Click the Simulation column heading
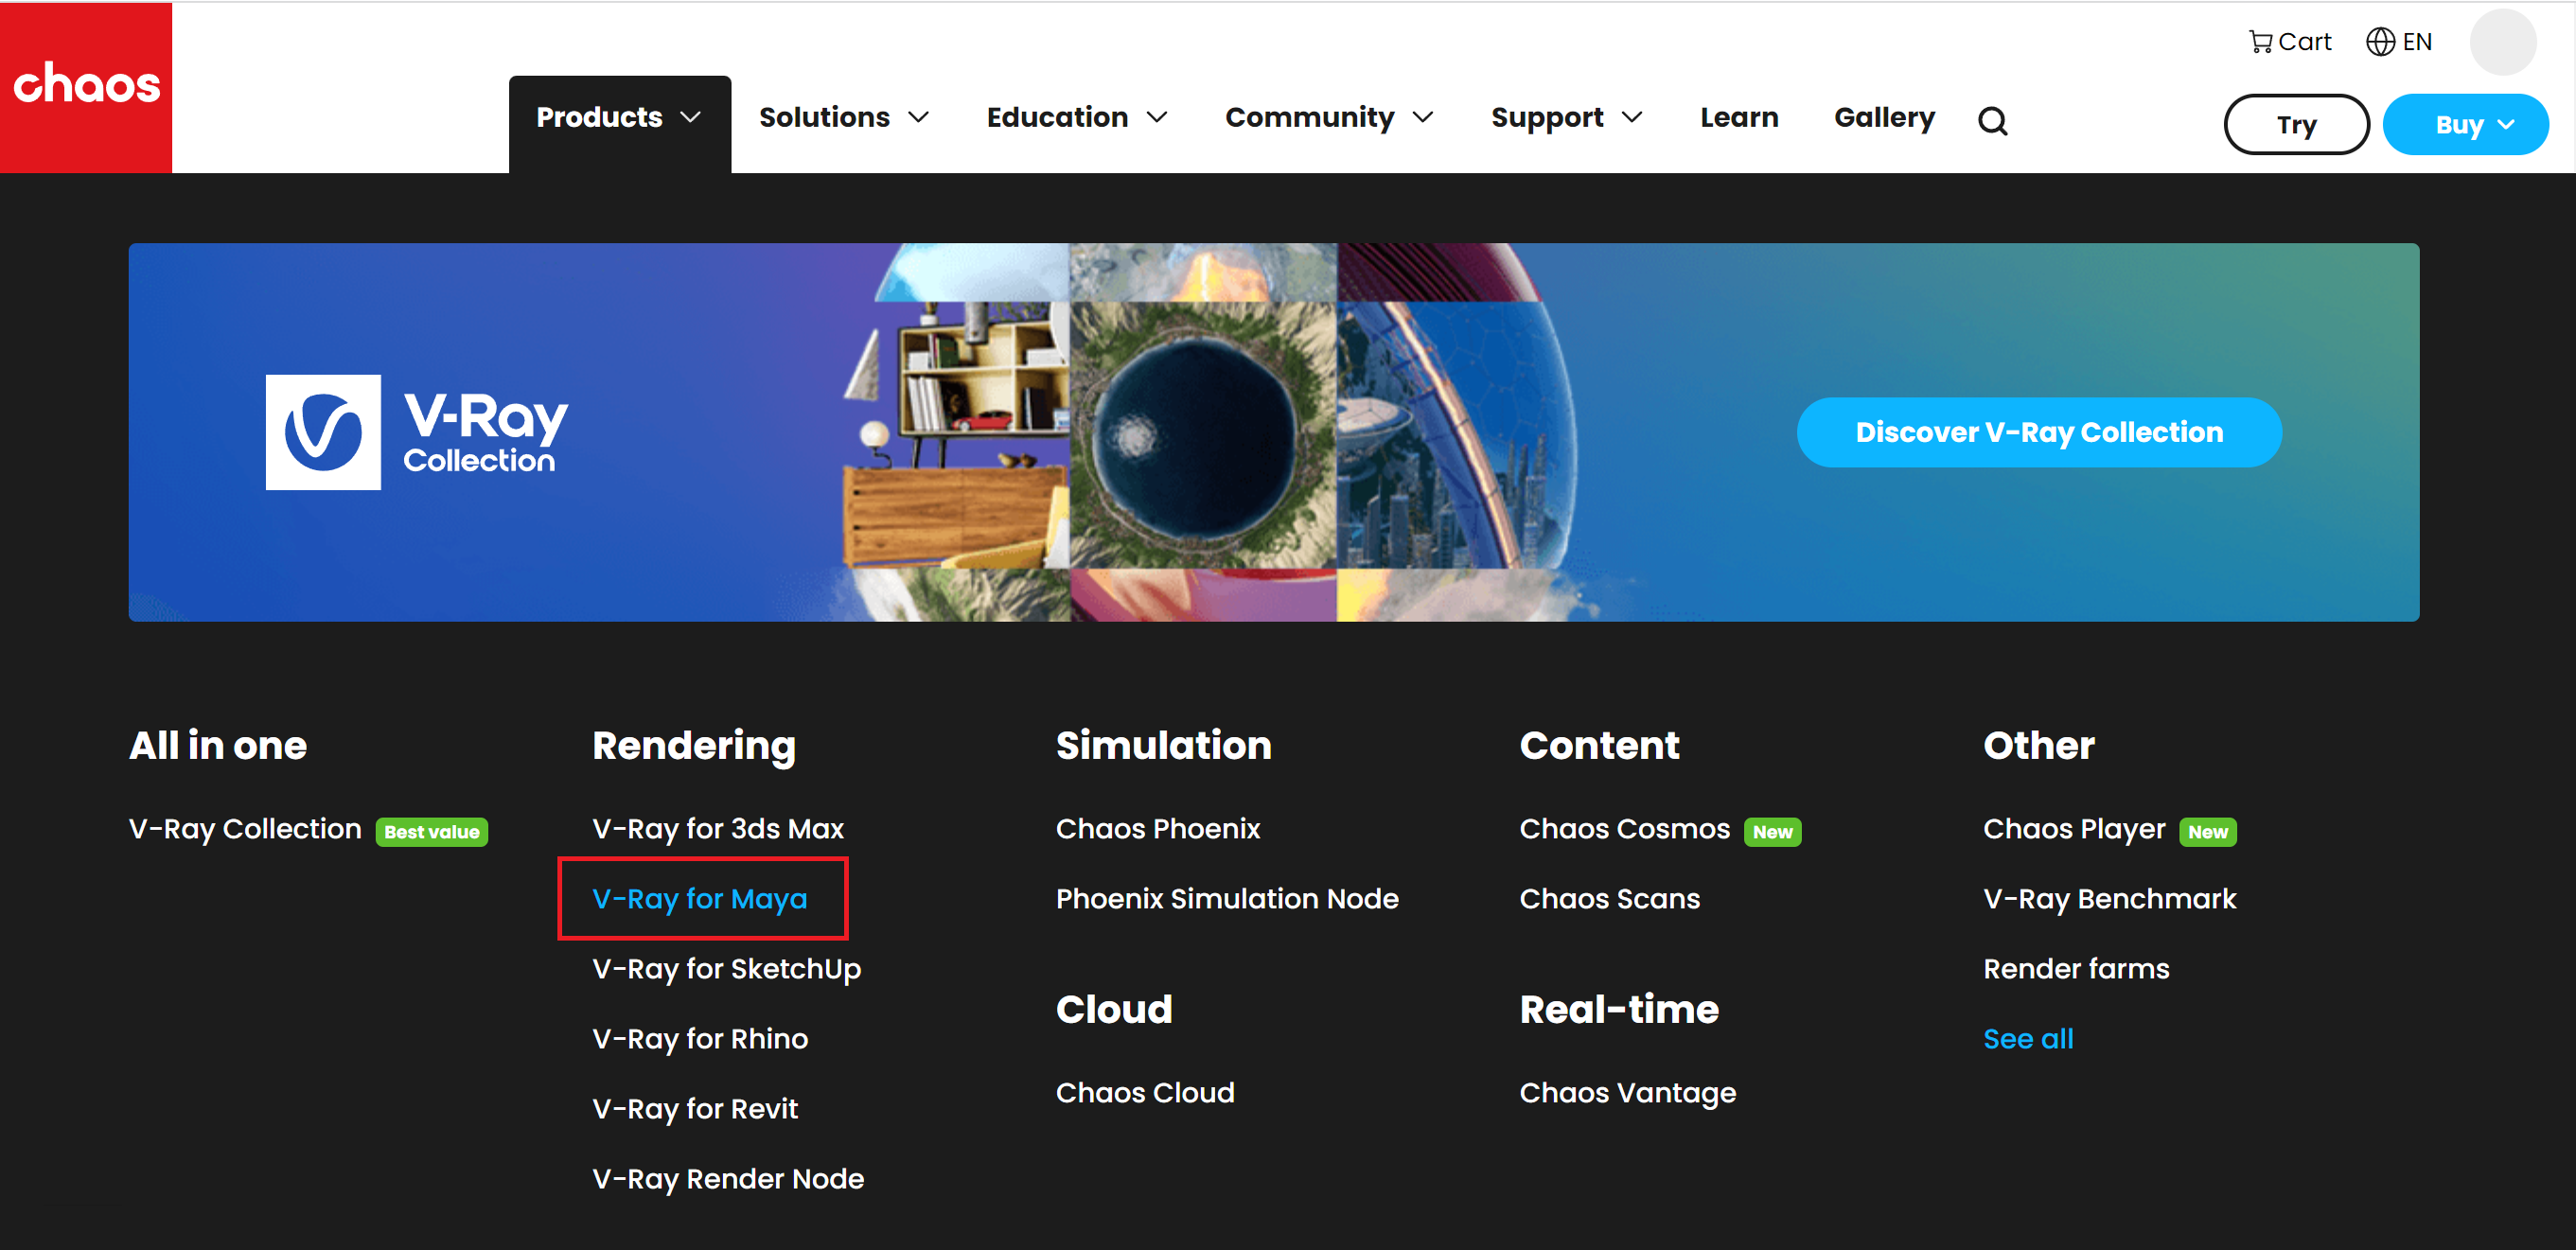Screen dimensions: 2576x1250 pyautogui.click(x=1163, y=746)
